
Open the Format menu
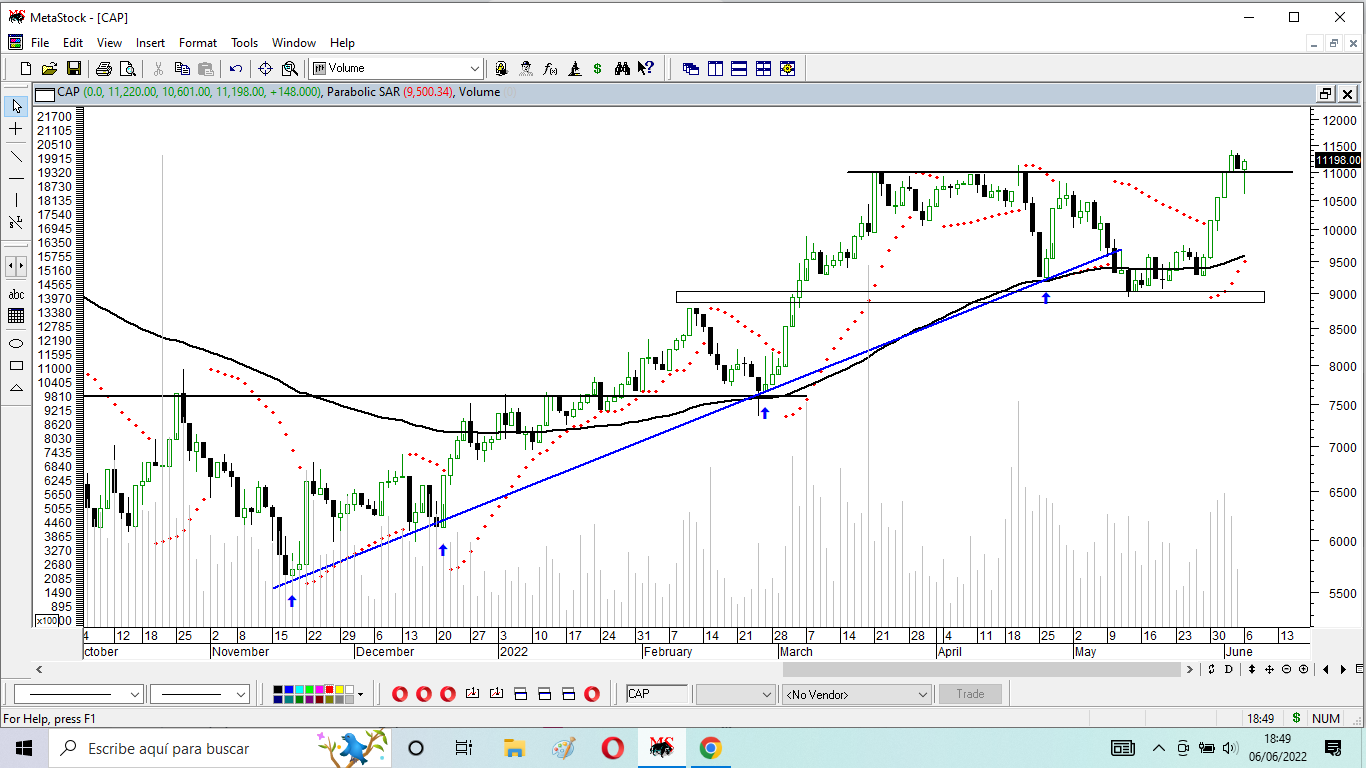(x=198, y=43)
